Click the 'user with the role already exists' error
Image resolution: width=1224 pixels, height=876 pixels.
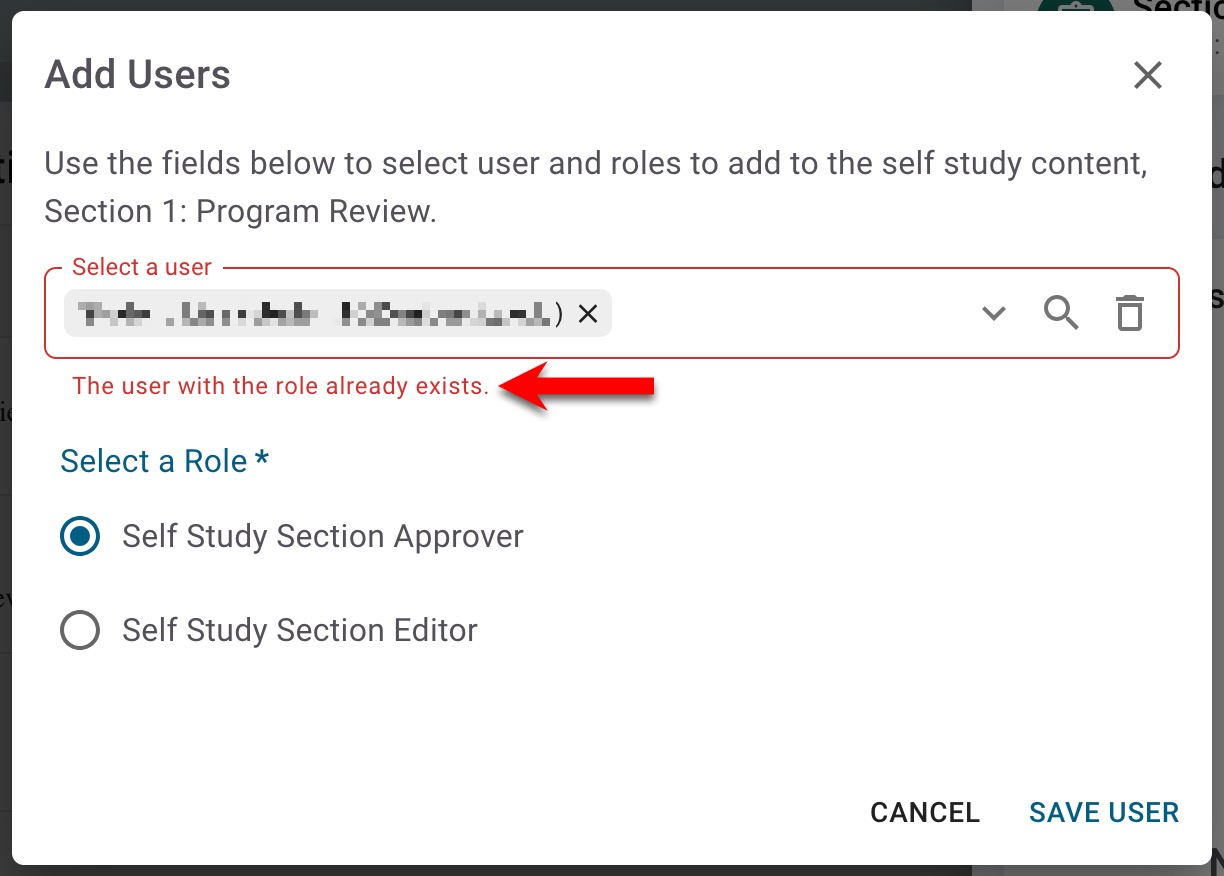(281, 386)
